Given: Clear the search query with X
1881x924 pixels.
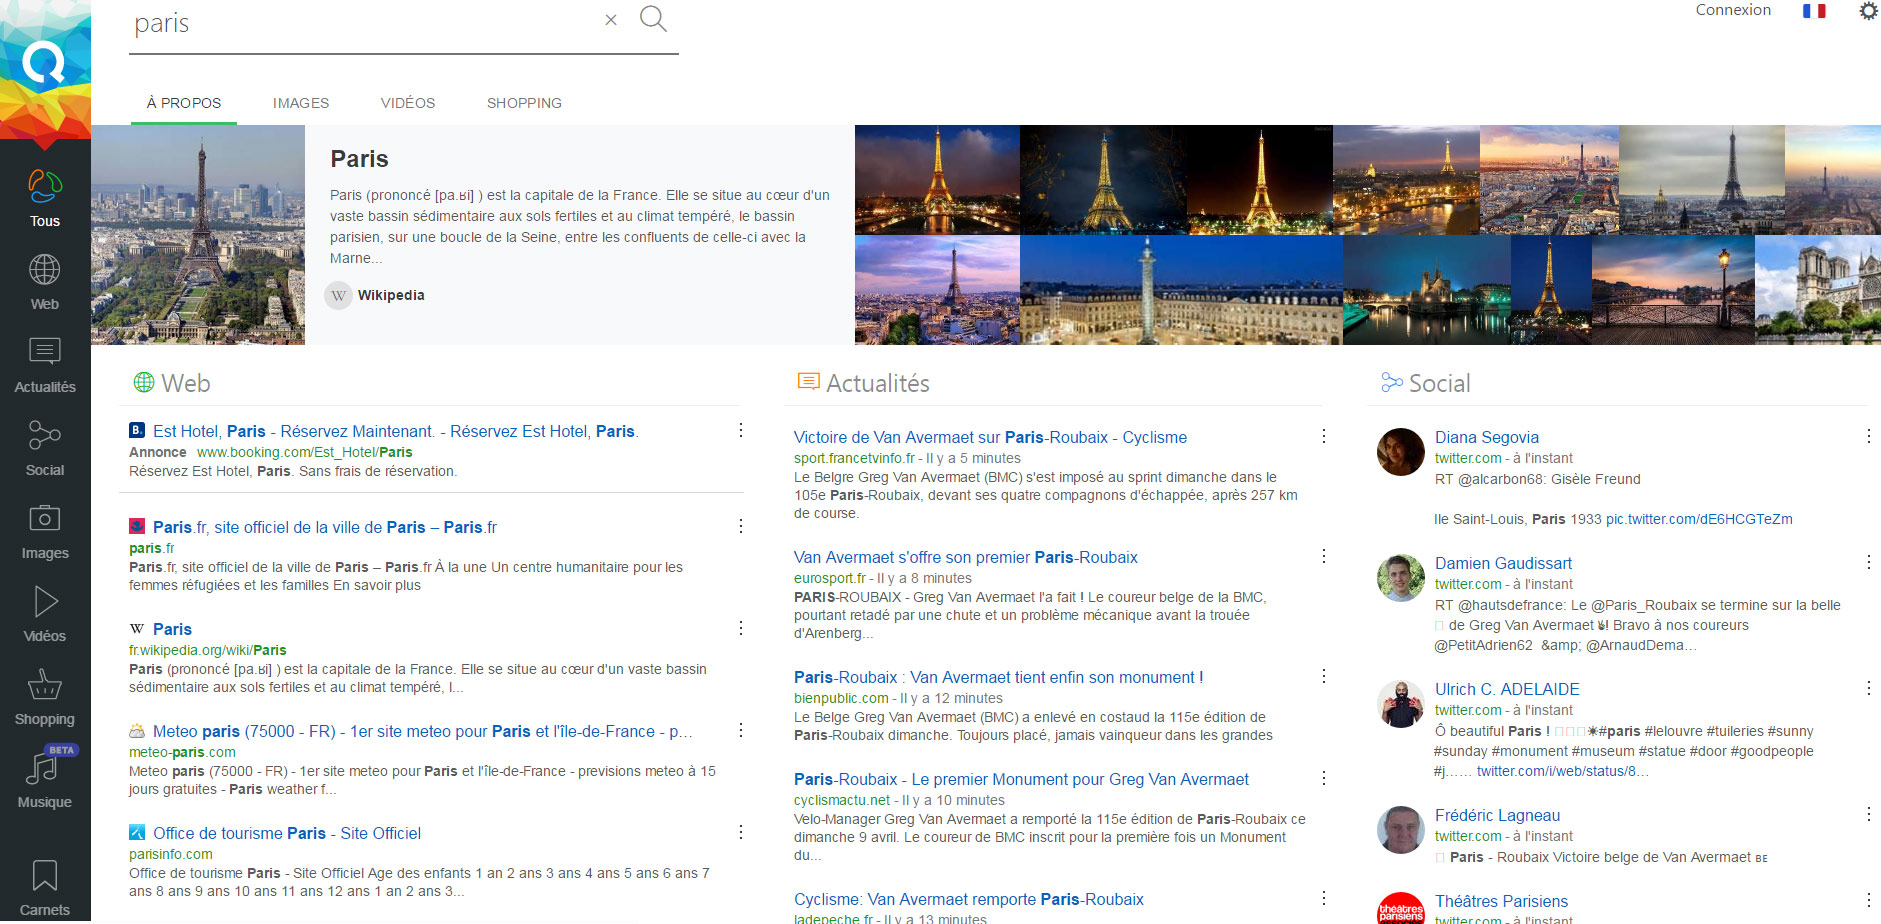Looking at the screenshot, I should (x=611, y=20).
